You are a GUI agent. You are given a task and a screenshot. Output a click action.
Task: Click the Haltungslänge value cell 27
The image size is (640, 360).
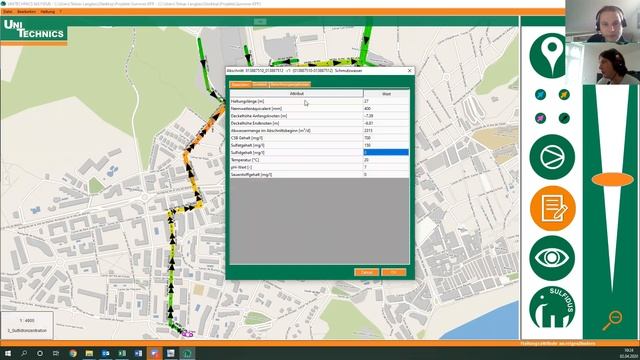386,101
